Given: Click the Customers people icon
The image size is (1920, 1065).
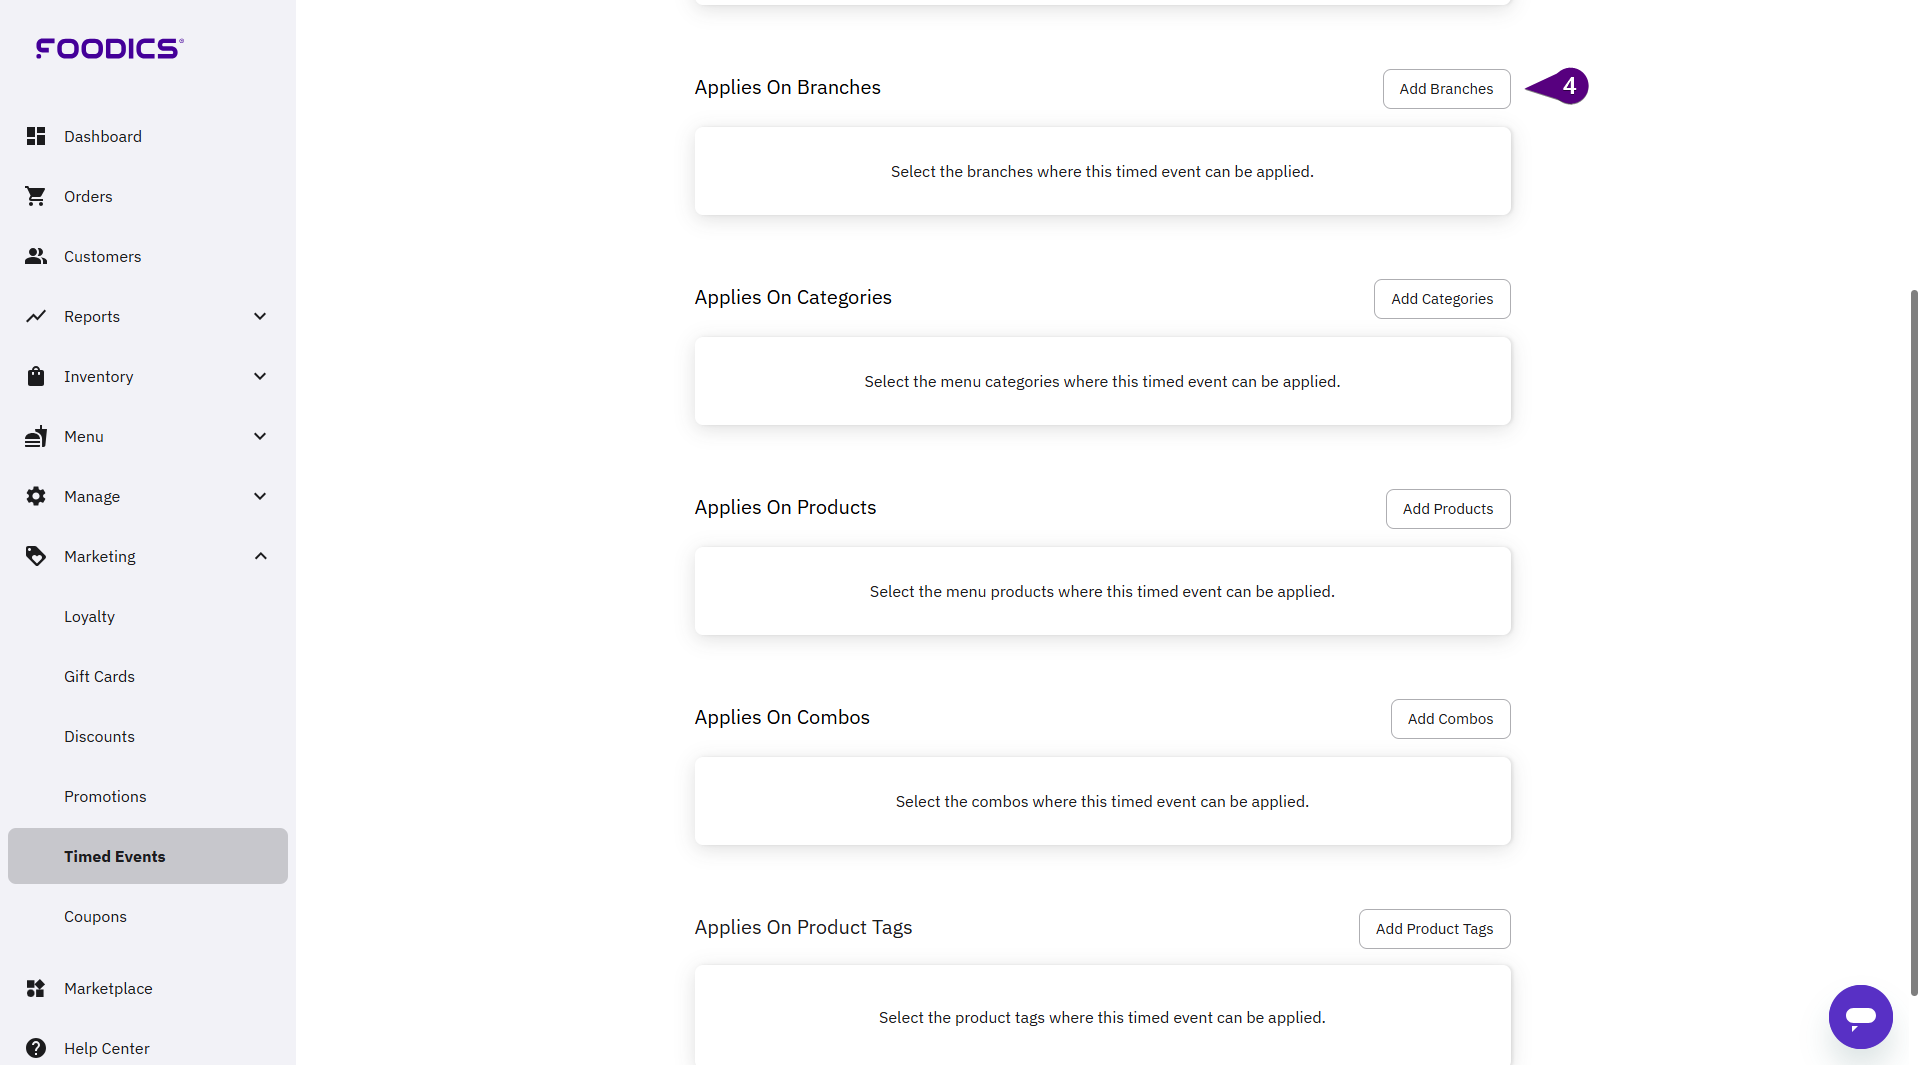Looking at the screenshot, I should [36, 256].
